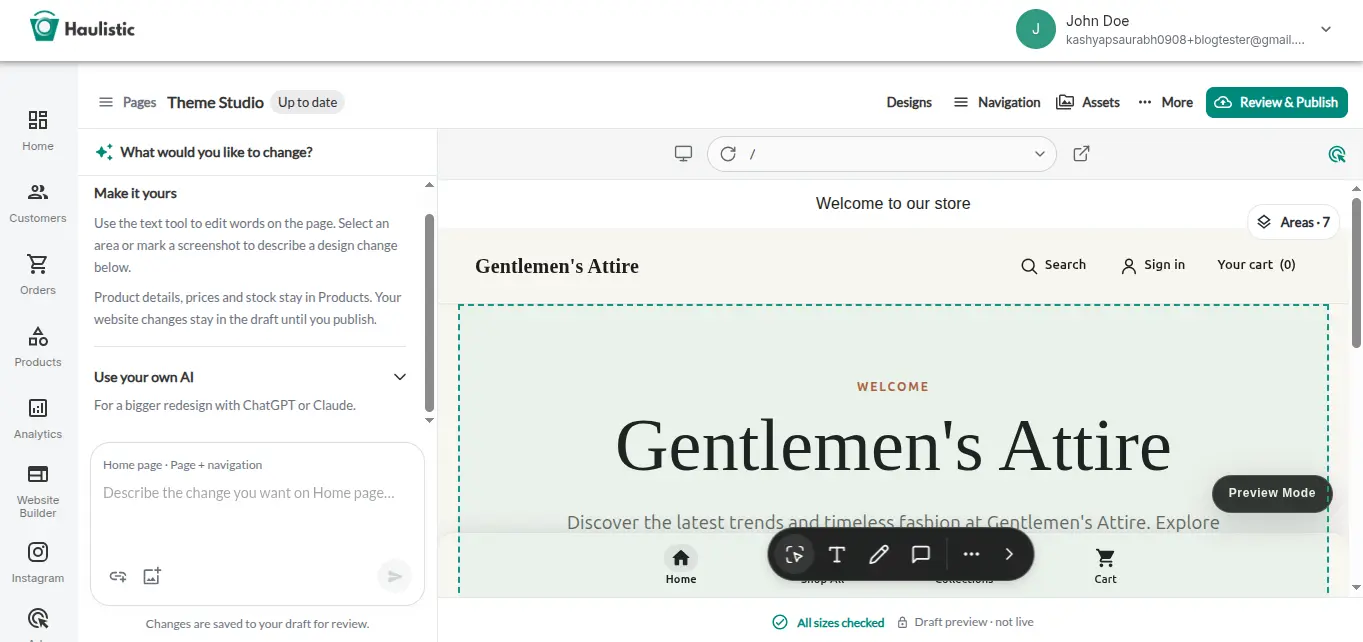Open preview in new tab icon
Viewport: 1363px width, 642px height.
click(1081, 154)
